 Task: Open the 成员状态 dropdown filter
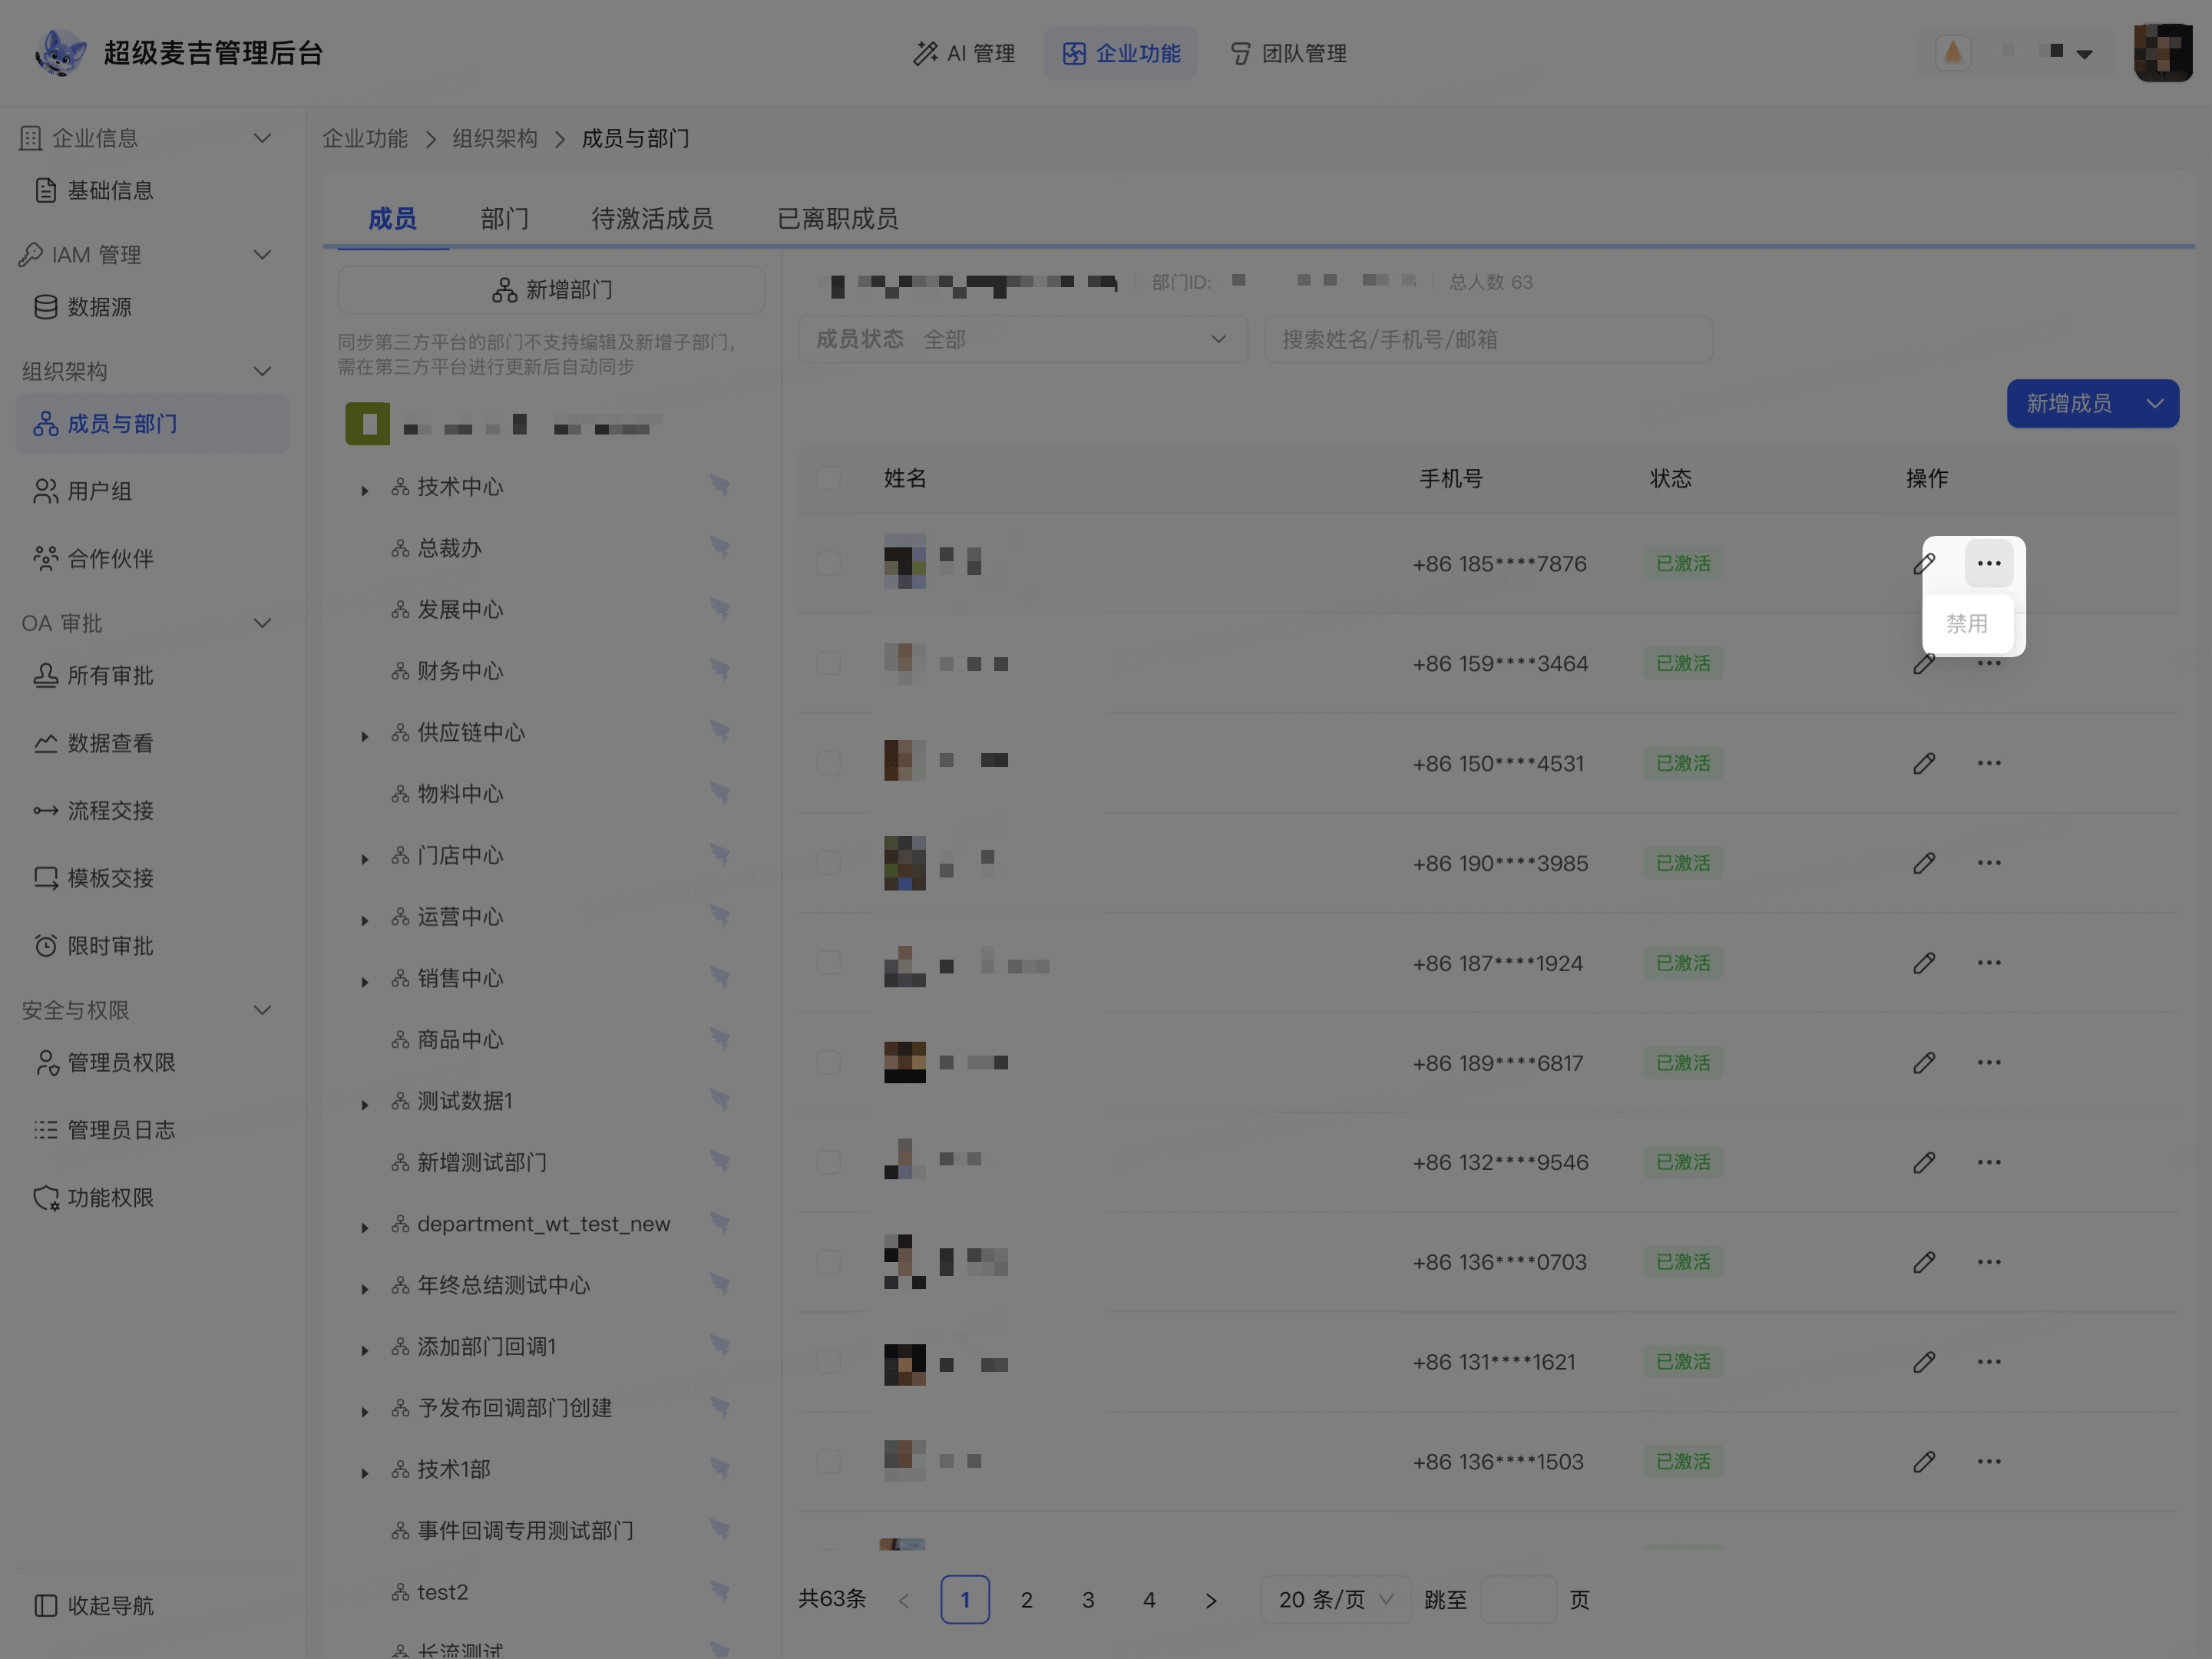coord(1022,339)
